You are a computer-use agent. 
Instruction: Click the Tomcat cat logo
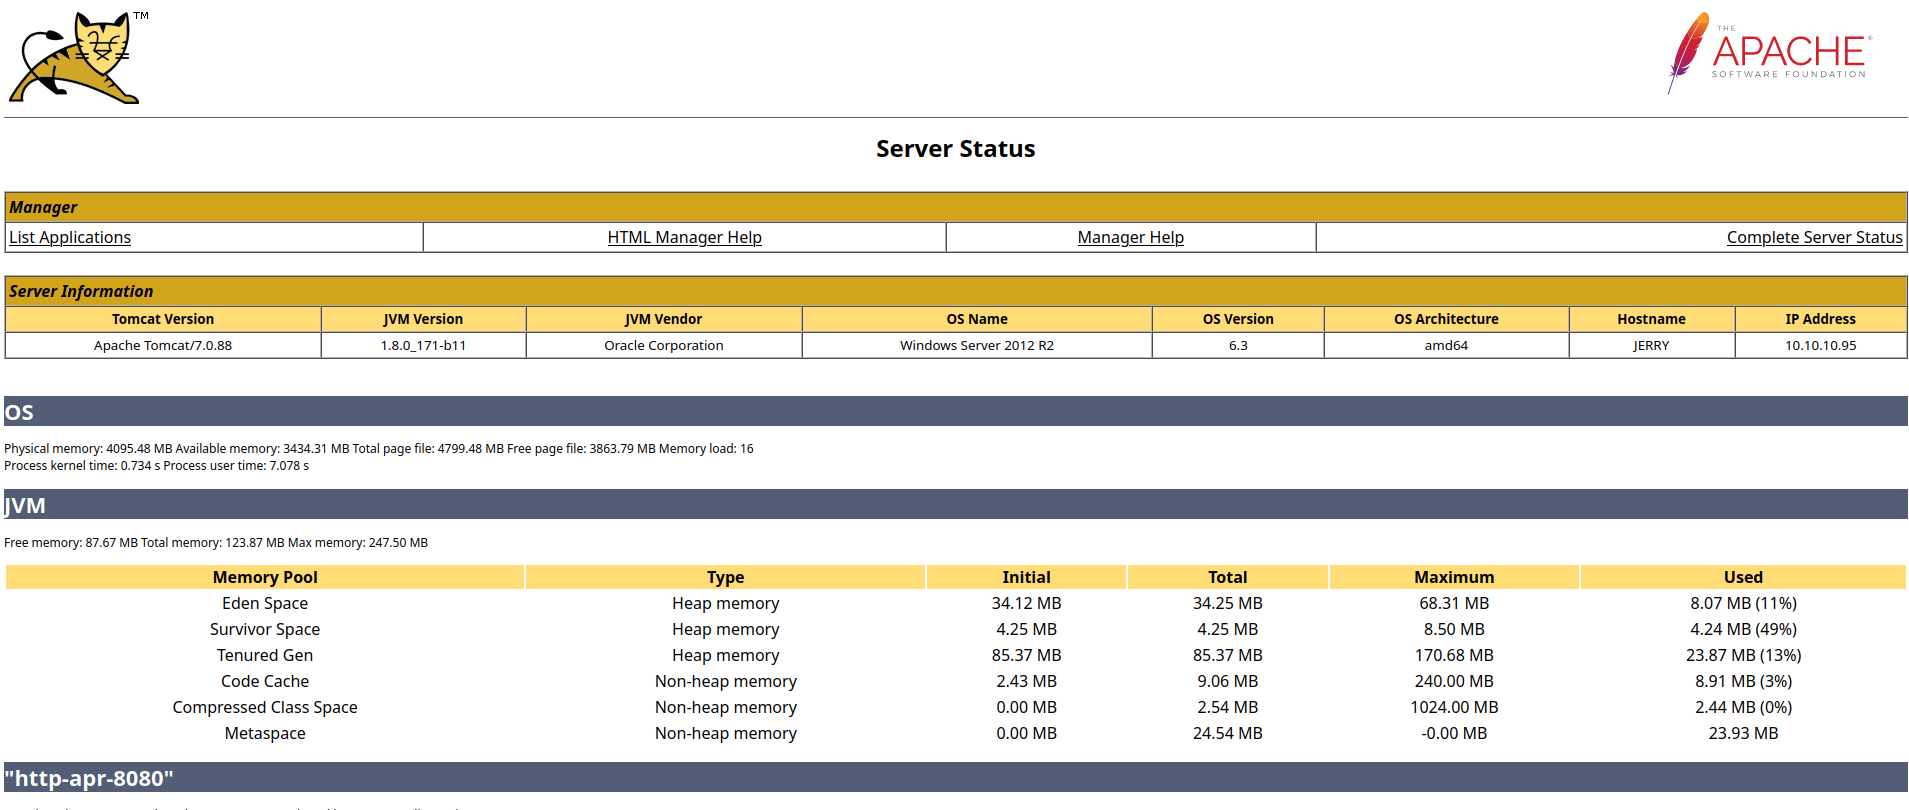[x=75, y=58]
